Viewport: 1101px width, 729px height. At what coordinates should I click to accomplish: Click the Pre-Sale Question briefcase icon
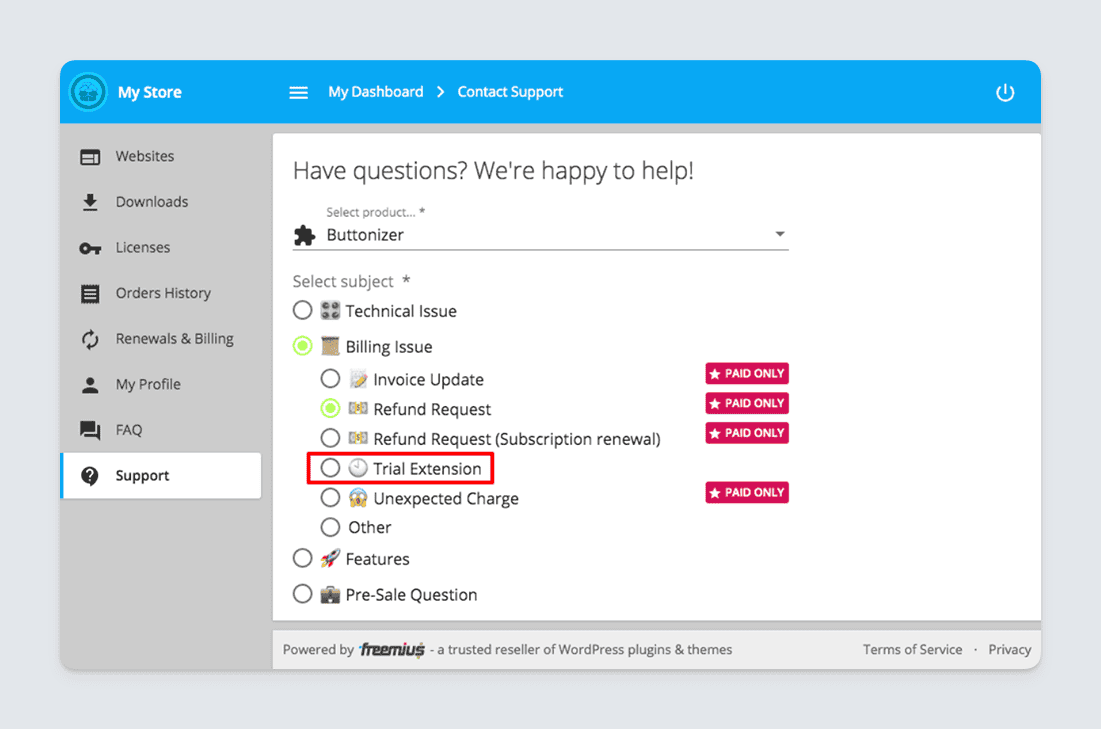330,594
